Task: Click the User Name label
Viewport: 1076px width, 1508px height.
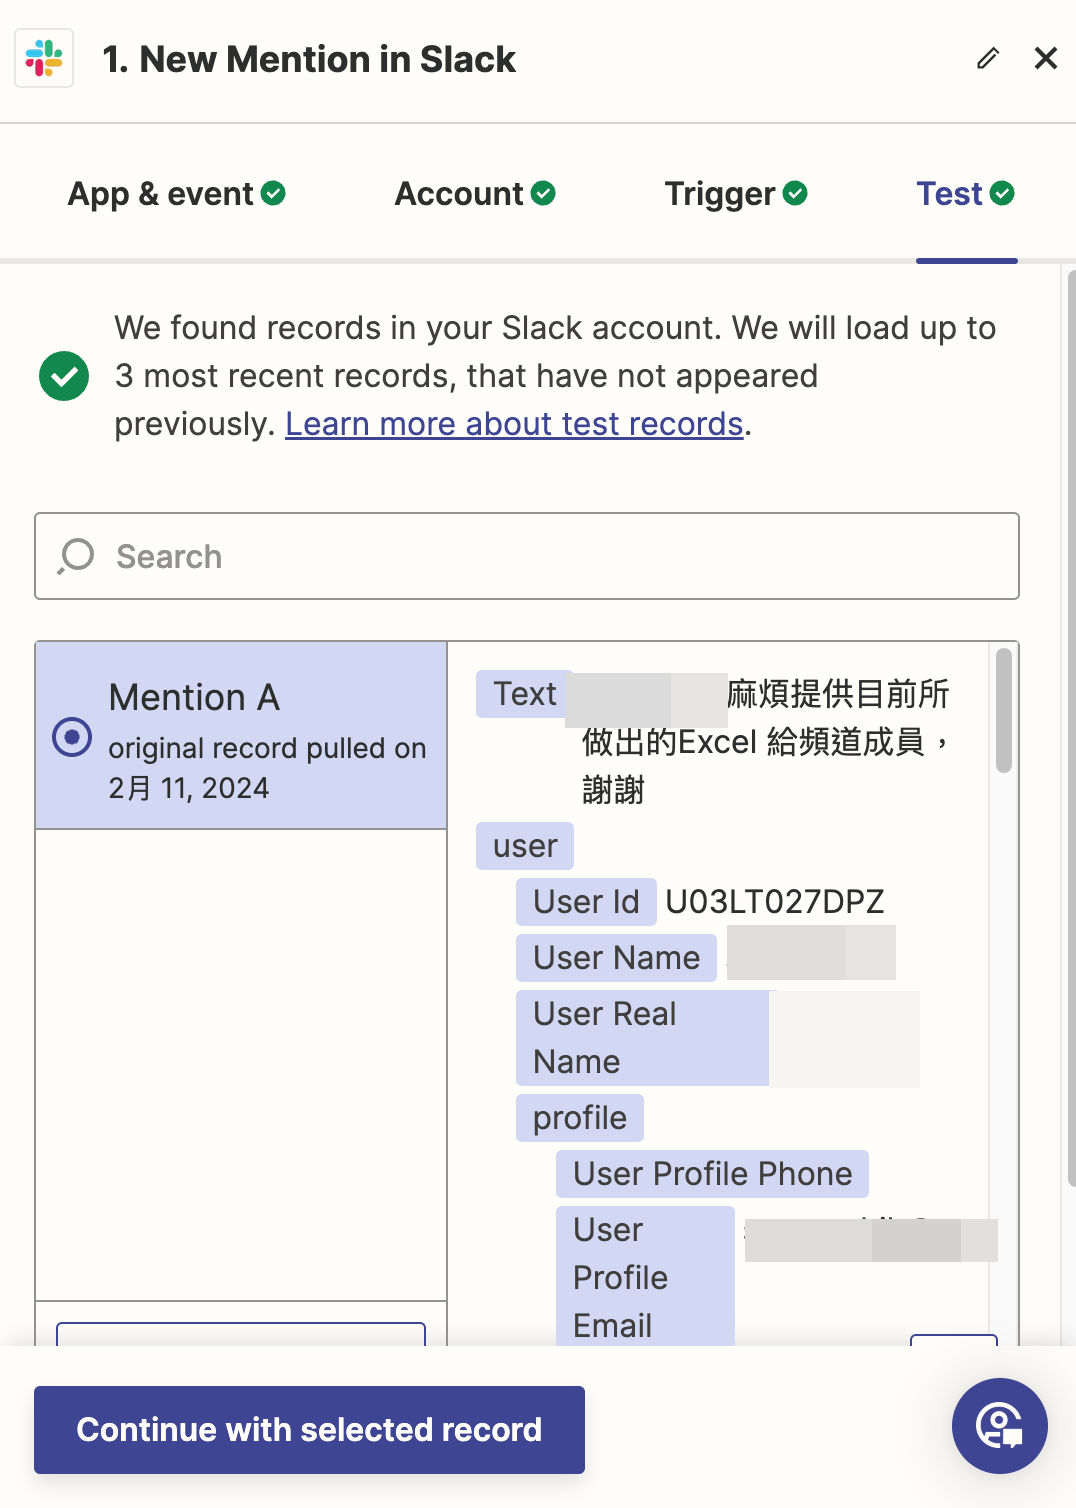Action: coord(617,958)
